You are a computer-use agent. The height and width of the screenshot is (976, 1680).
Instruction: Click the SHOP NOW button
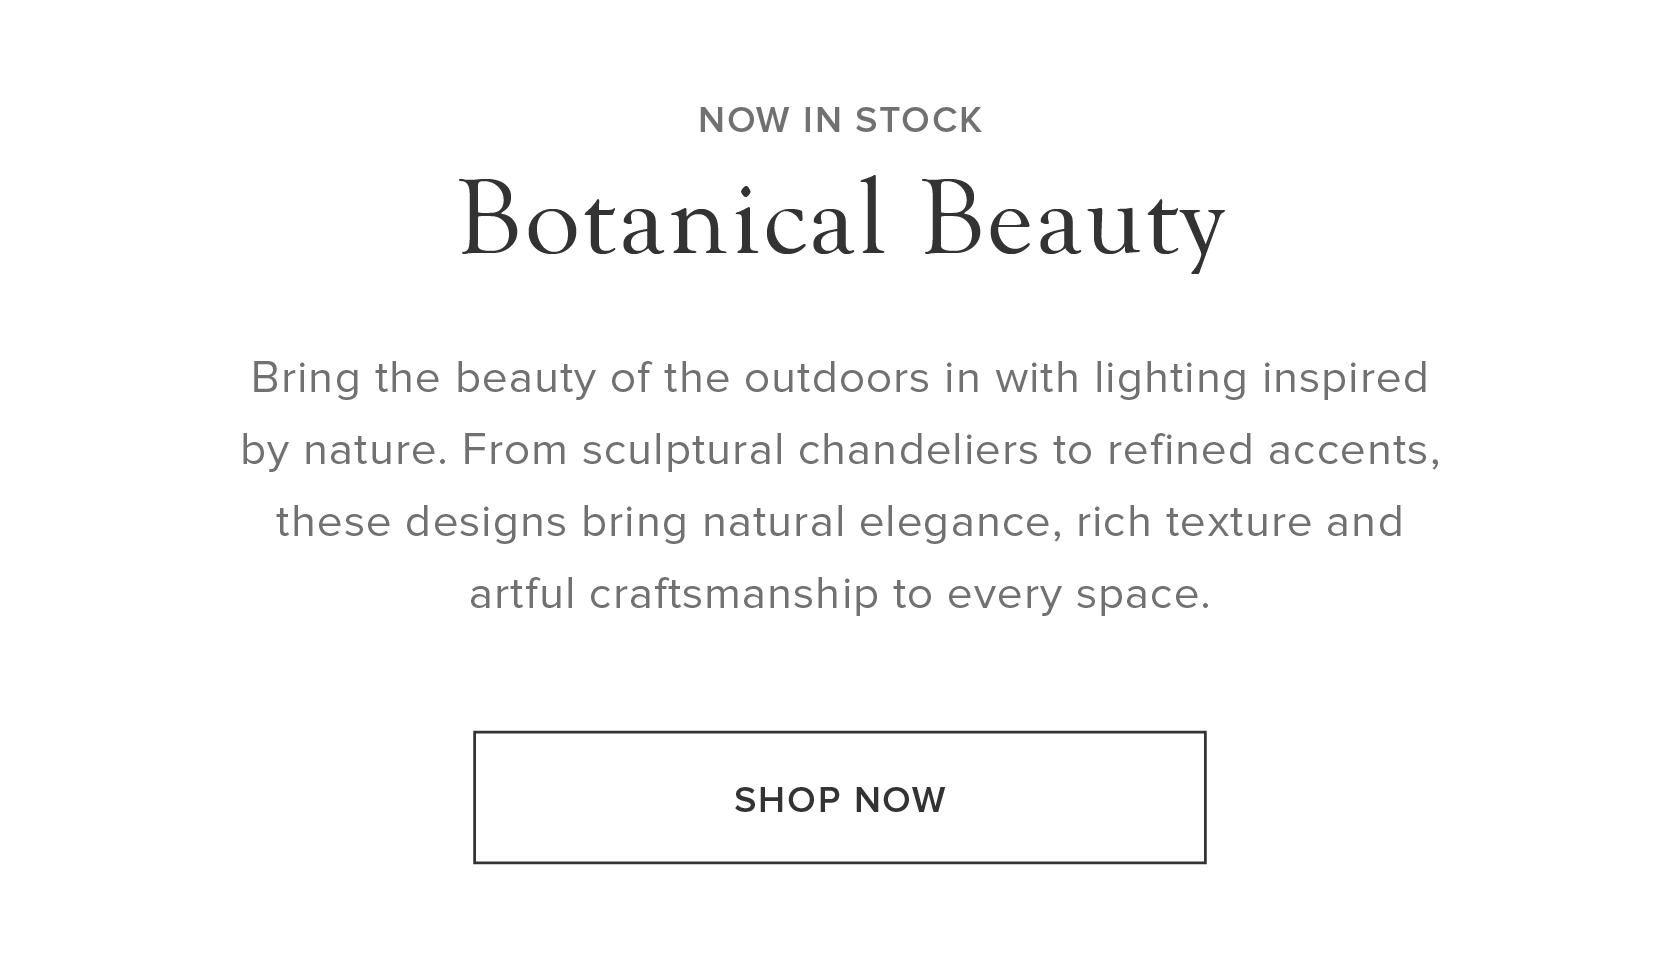(840, 797)
